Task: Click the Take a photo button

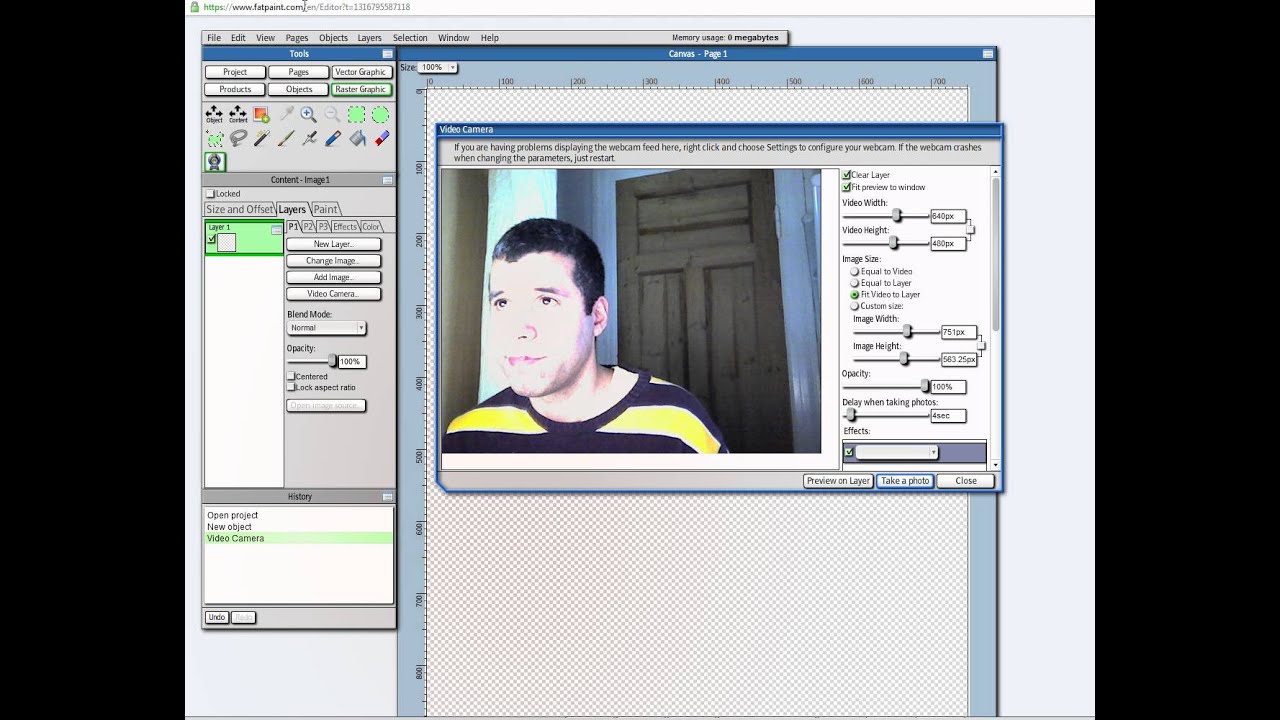Action: coord(905,481)
